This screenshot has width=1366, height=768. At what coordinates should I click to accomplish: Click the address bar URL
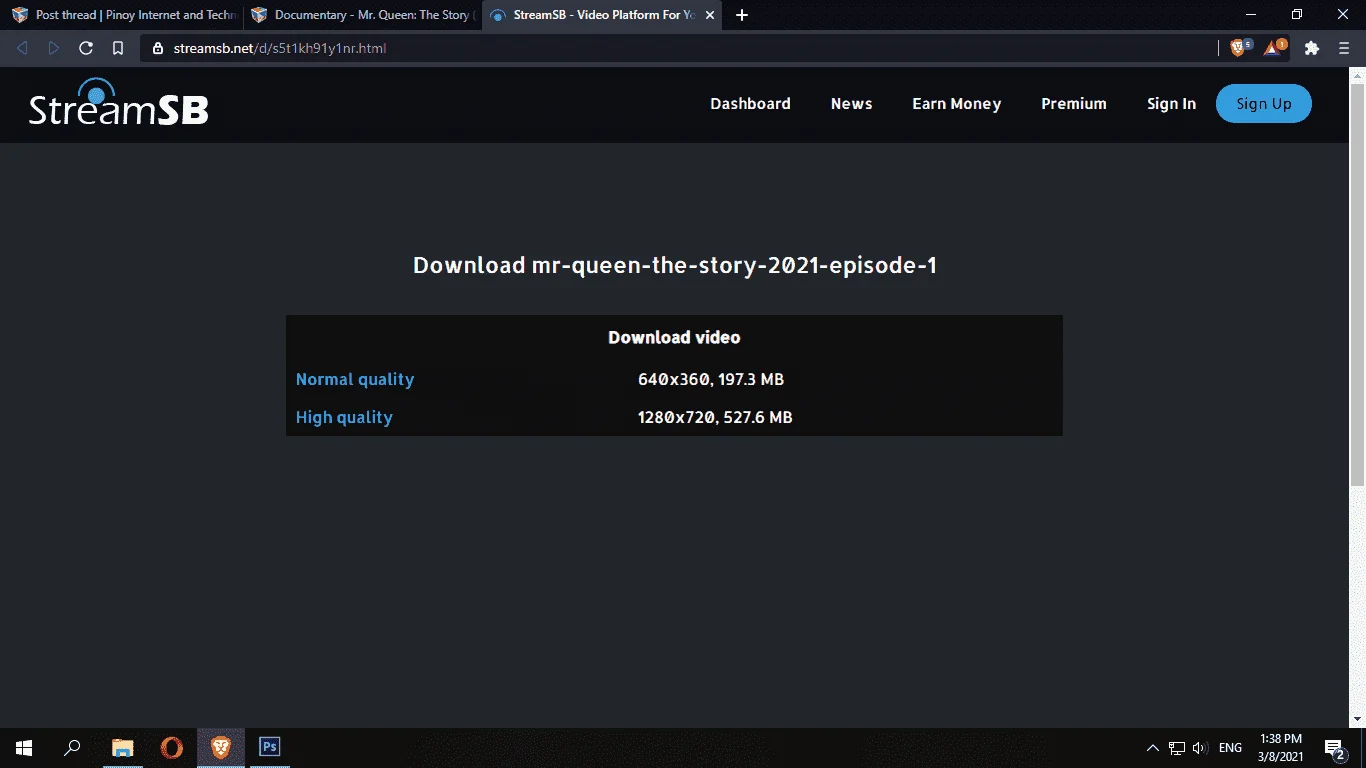tap(279, 48)
